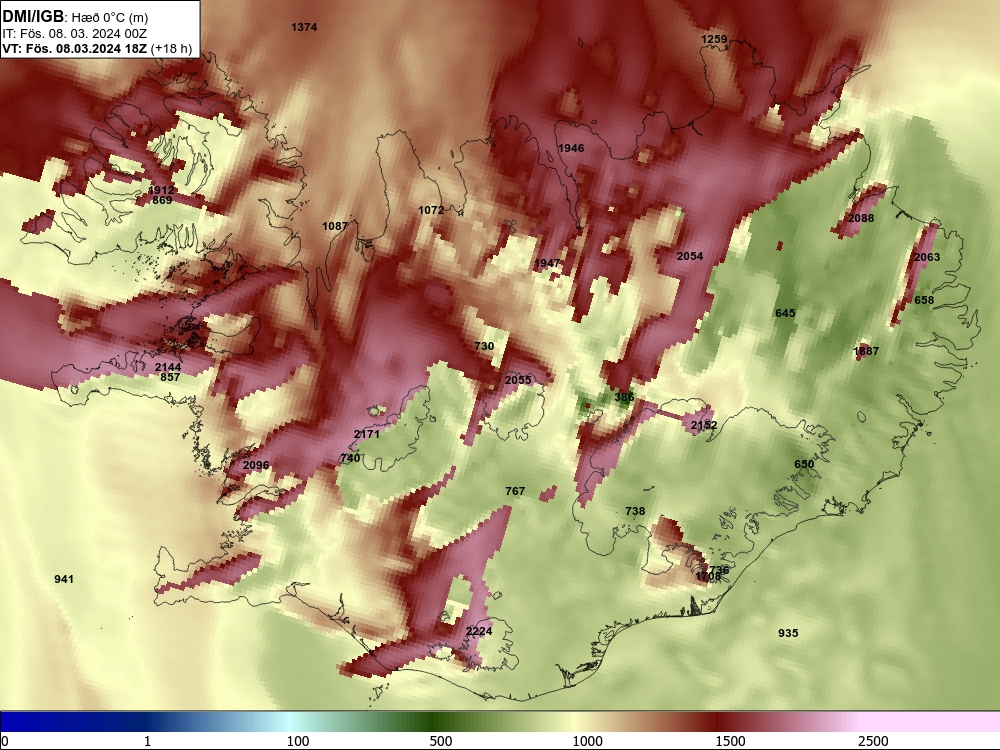Click the color scale label 100

[x=297, y=741]
